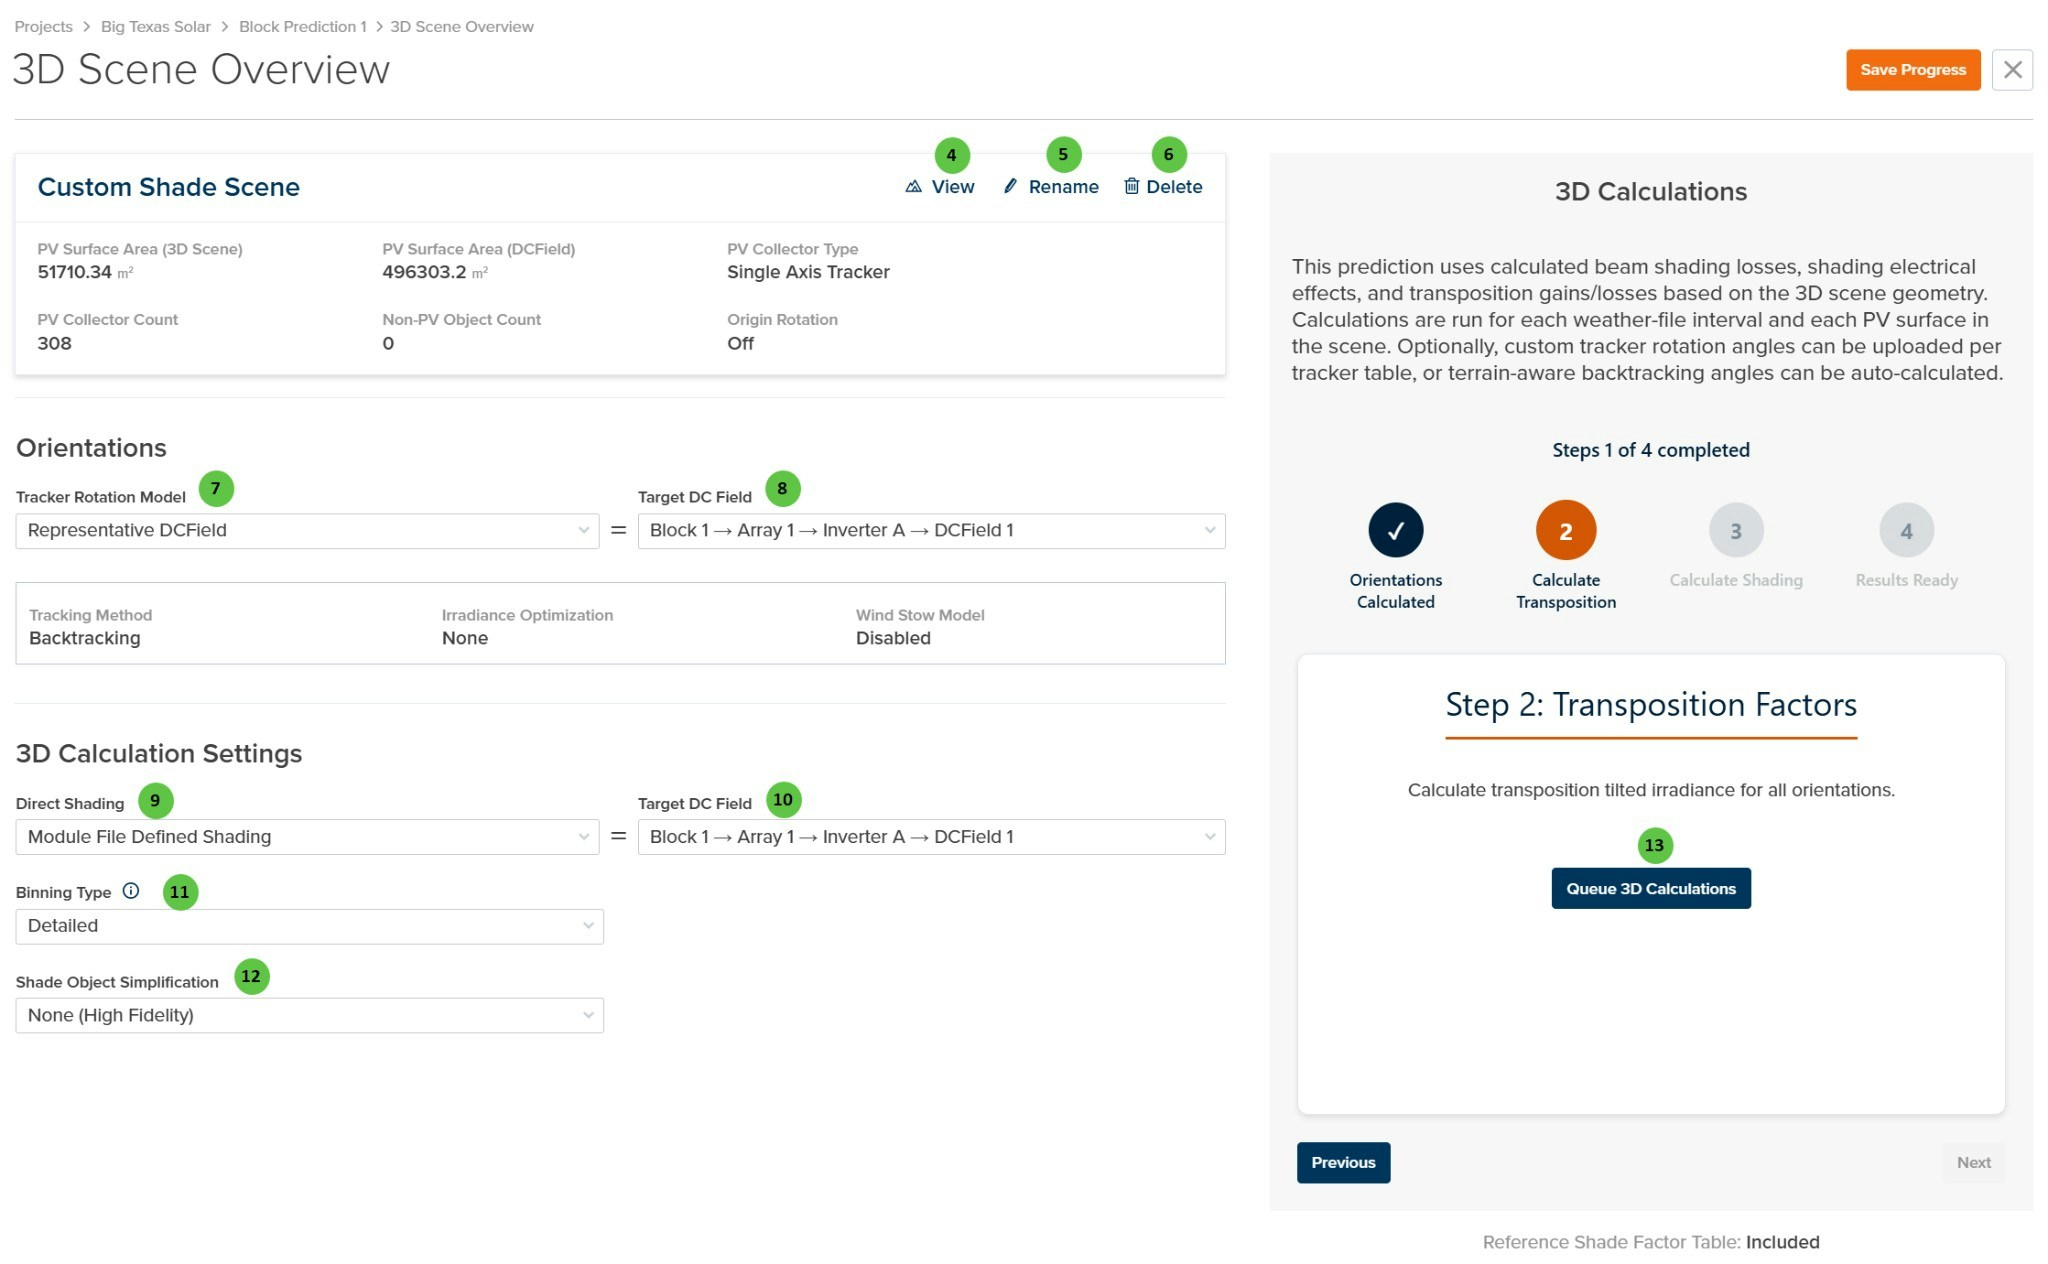This screenshot has width=2048, height=1264.
Task: Click the Rename pencil icon
Action: 1010,187
